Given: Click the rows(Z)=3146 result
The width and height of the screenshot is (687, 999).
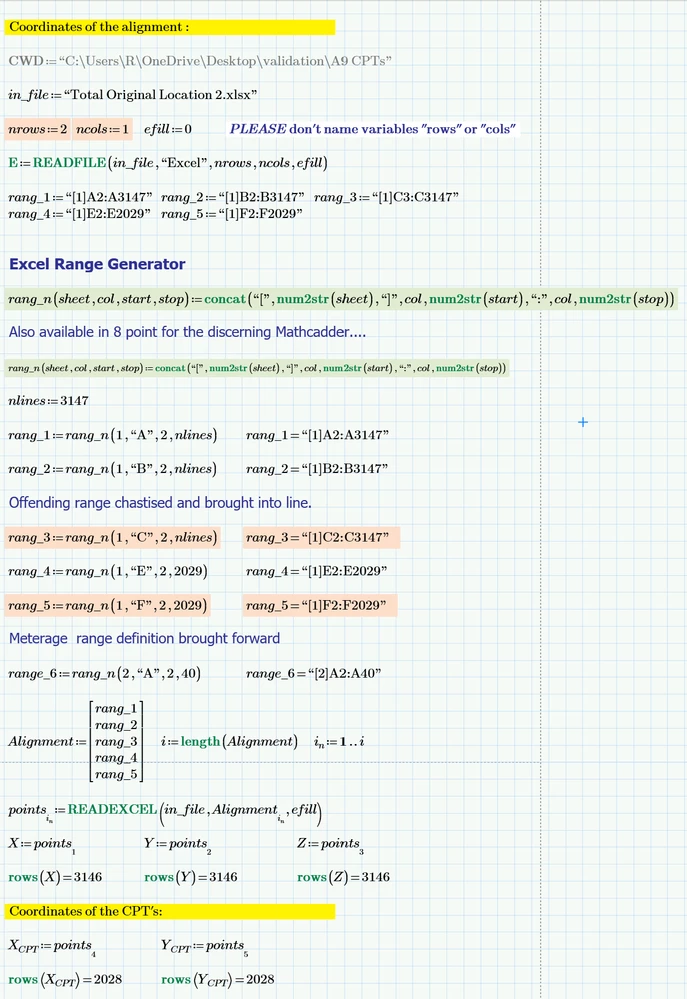Looking at the screenshot, I should click(x=344, y=877).
